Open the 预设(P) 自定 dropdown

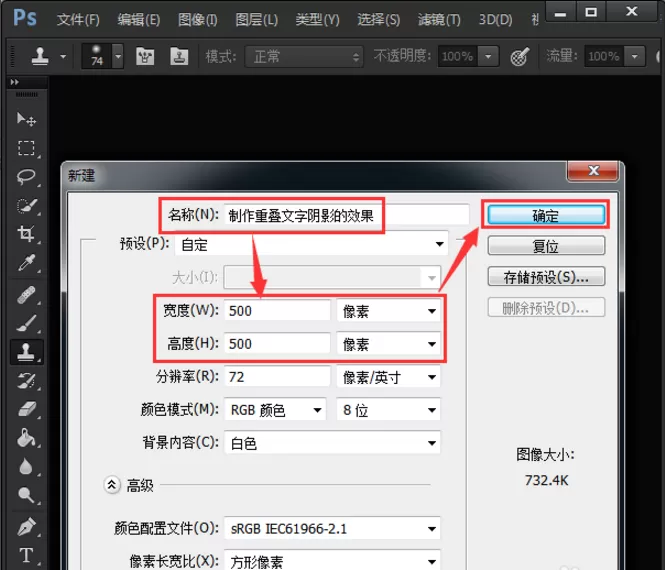tap(311, 244)
